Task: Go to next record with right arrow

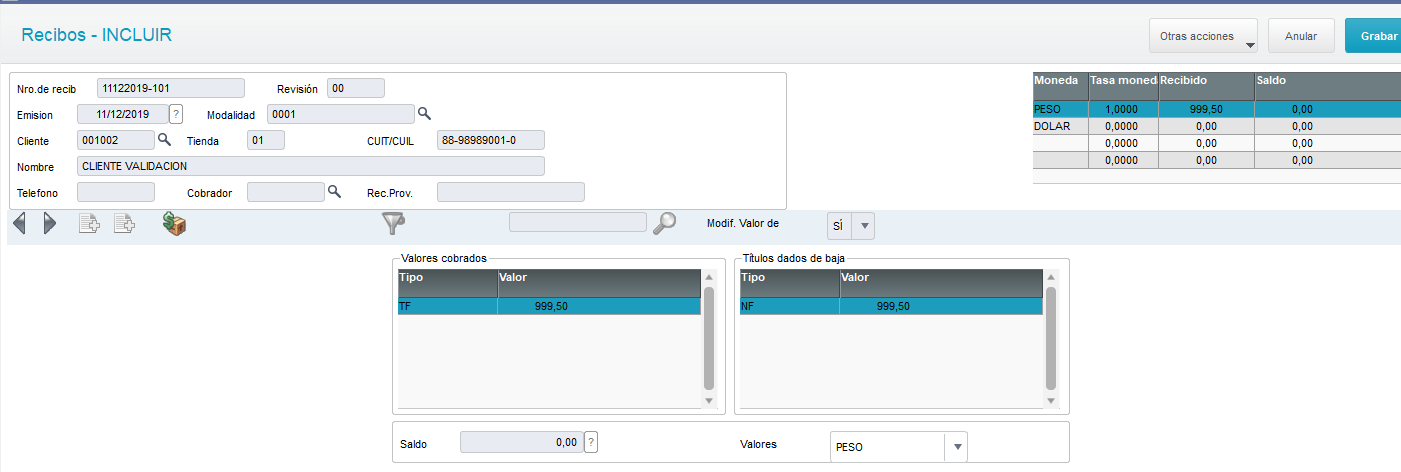Action: pyautogui.click(x=50, y=224)
